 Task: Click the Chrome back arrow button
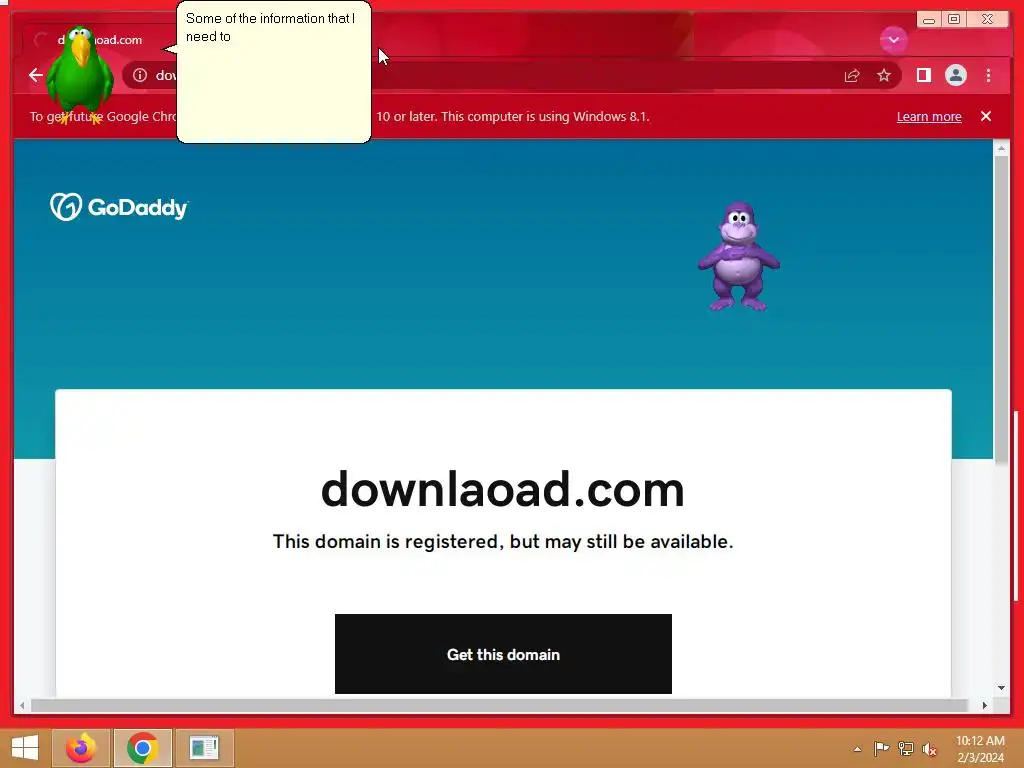tap(36, 75)
